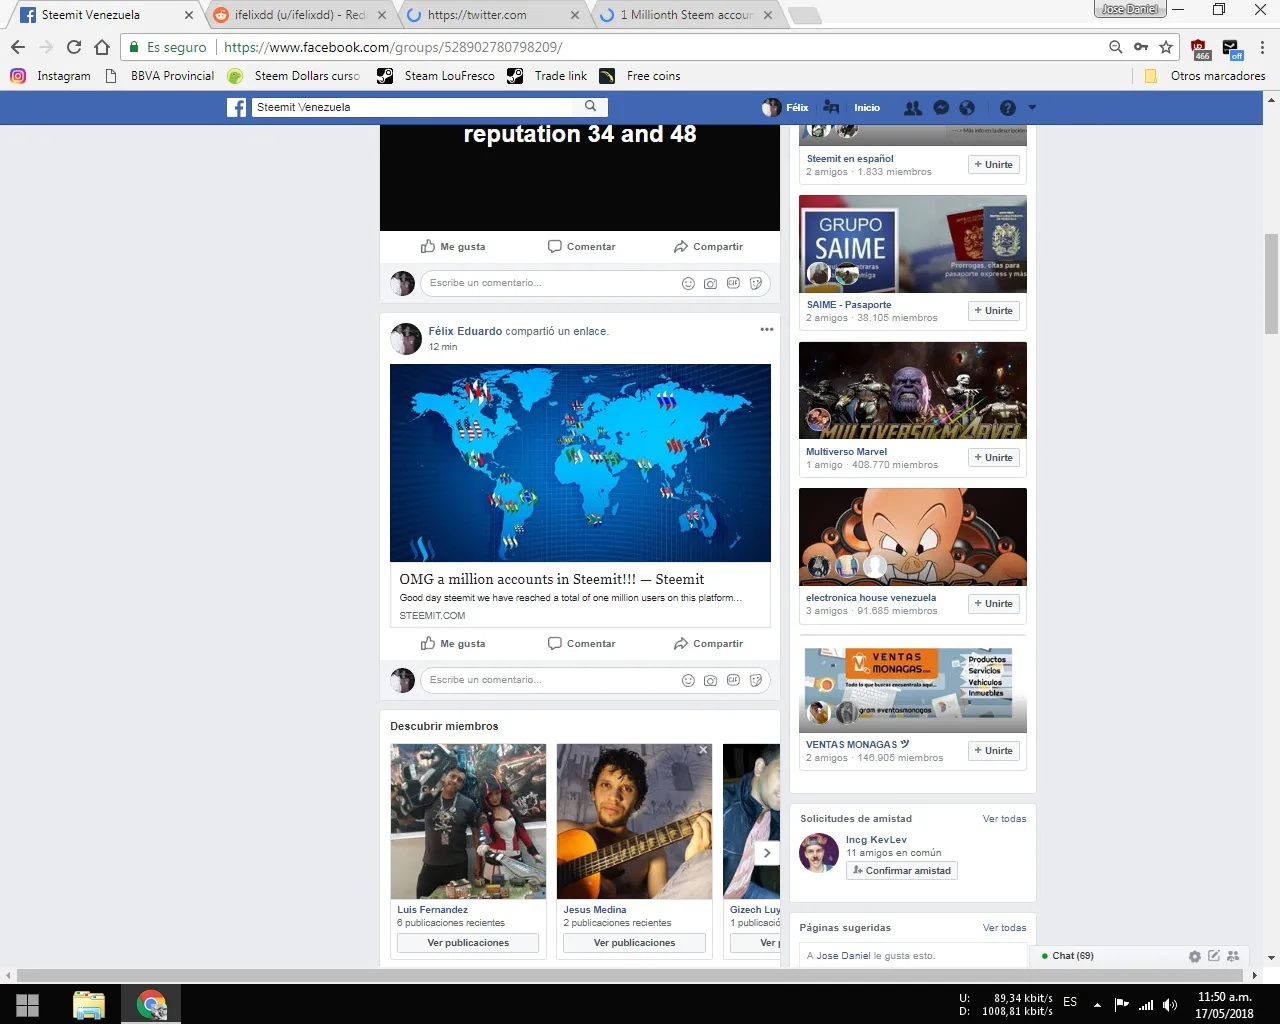This screenshot has height=1024, width=1280.
Task: Open the options dots on Félix Eduardo's post
Action: tap(767, 329)
